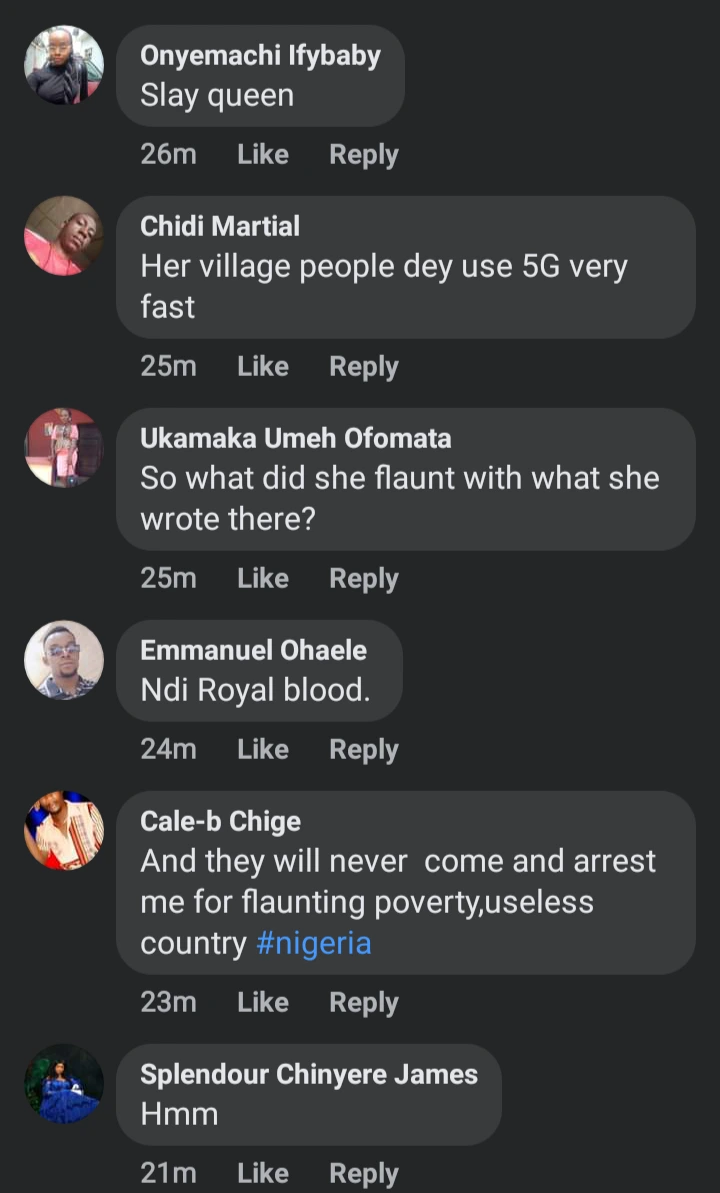Like Ukamaka Umeh Ofomata's comment
Image resolution: width=720 pixels, height=1193 pixels.
pyautogui.click(x=263, y=579)
